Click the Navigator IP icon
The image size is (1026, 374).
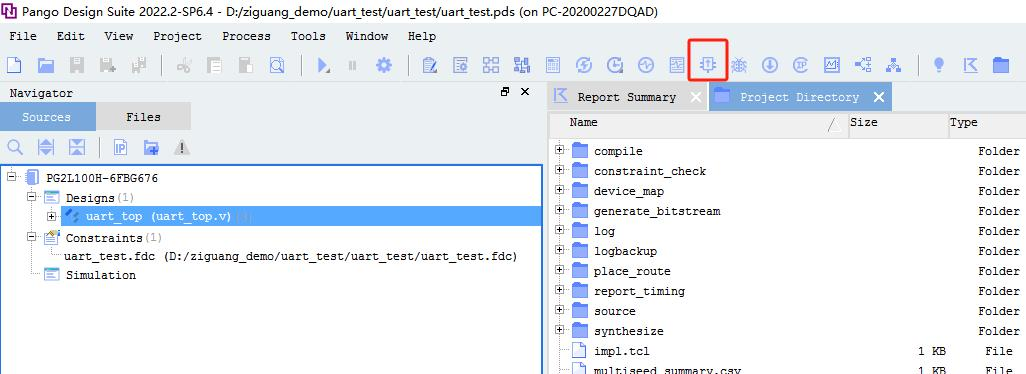point(120,148)
